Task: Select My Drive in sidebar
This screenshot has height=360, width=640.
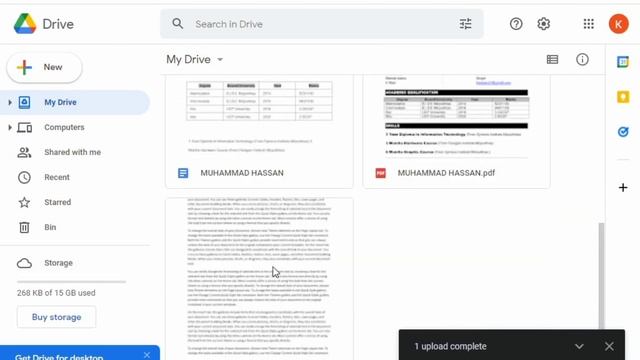Action: coord(75,102)
